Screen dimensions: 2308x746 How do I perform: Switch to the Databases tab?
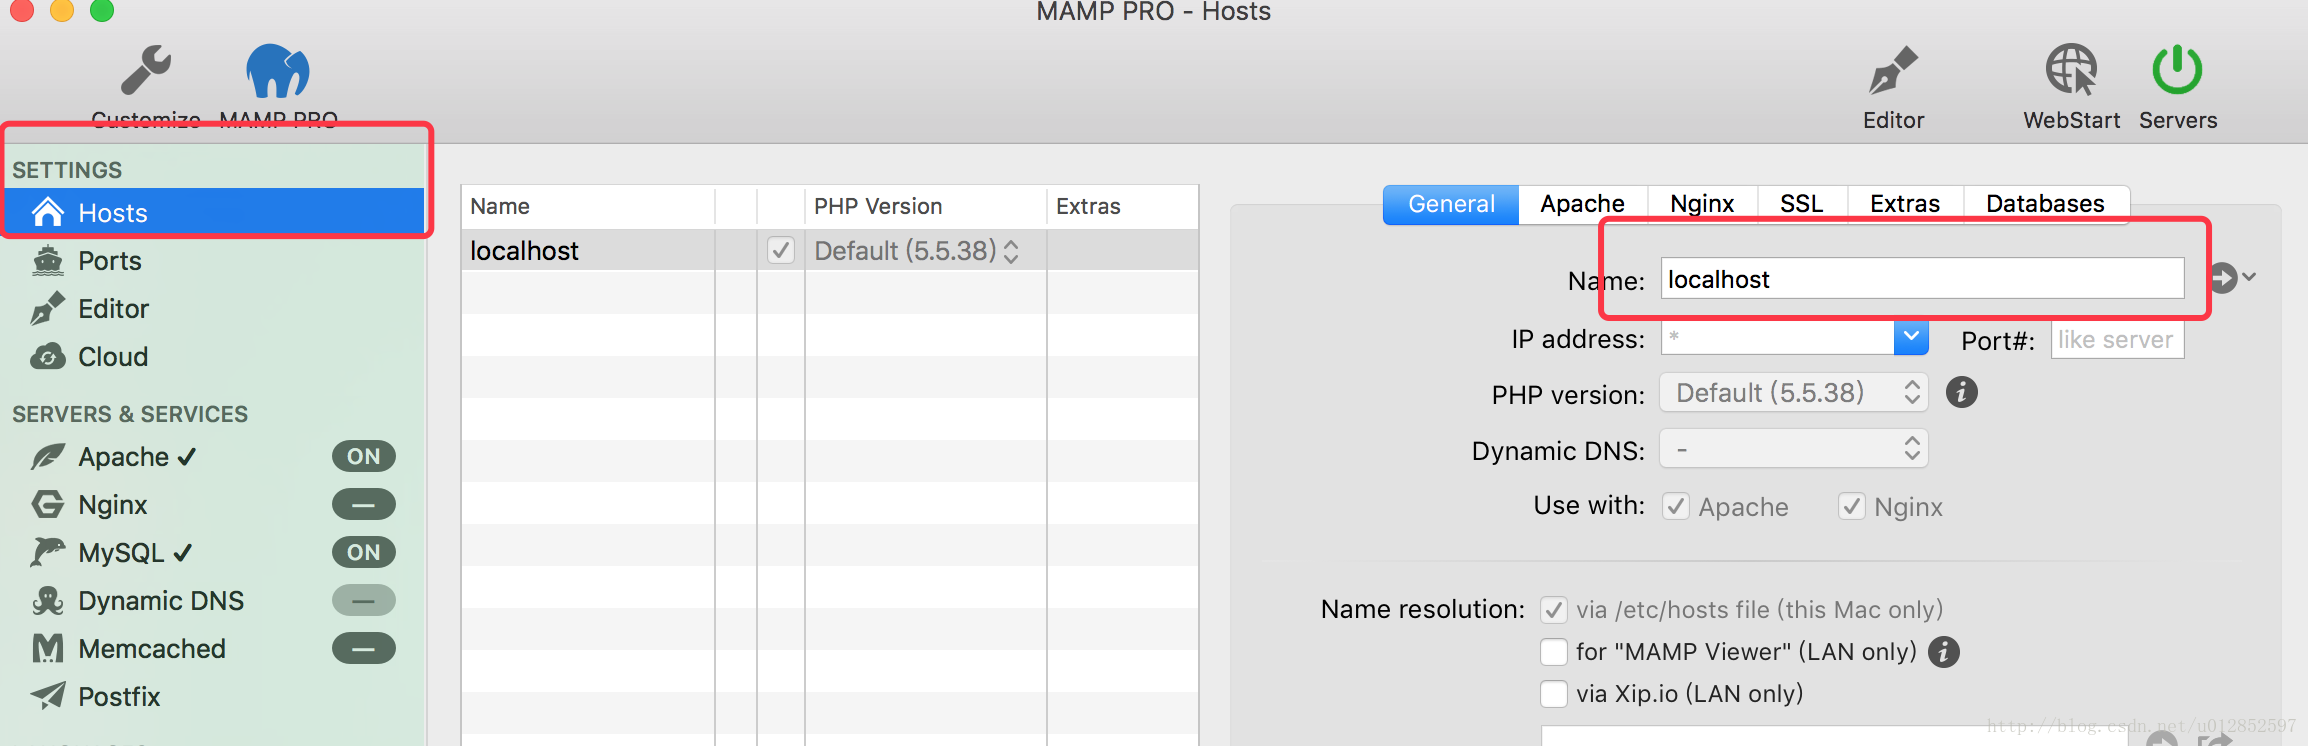[x=2045, y=204]
